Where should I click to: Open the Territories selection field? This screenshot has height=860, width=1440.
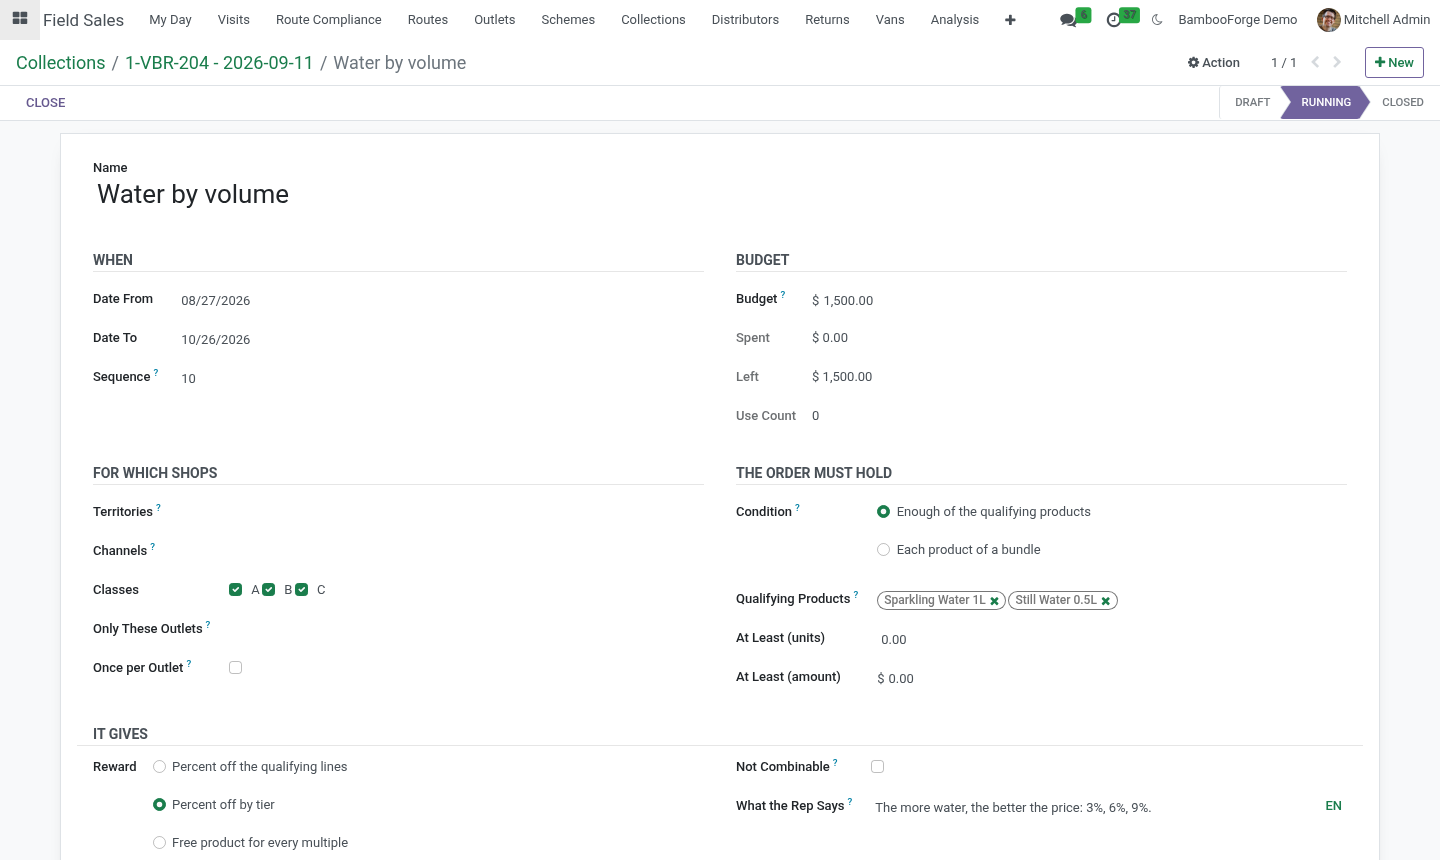point(466,512)
